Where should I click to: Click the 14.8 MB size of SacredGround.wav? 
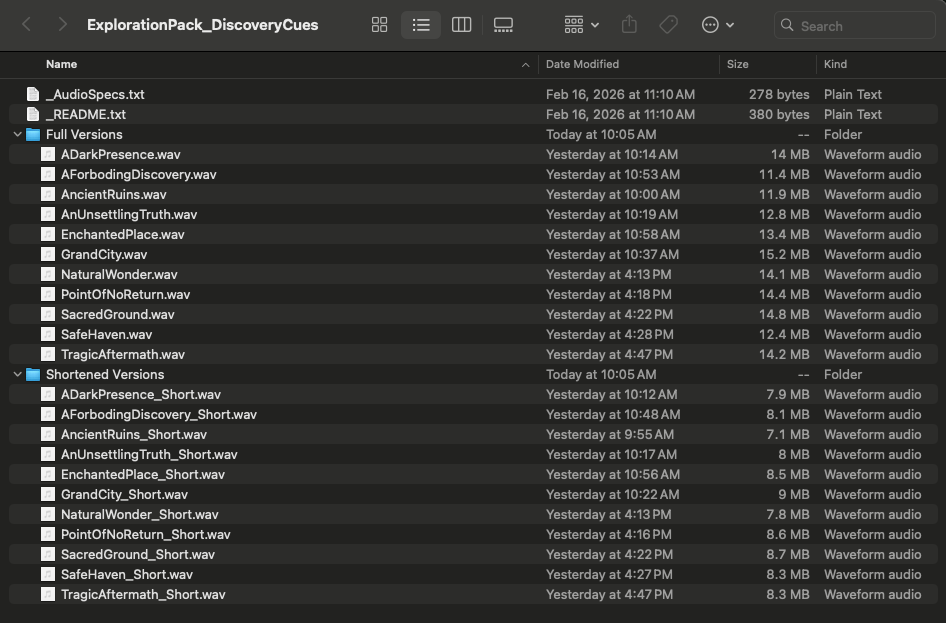pyautogui.click(x=784, y=314)
